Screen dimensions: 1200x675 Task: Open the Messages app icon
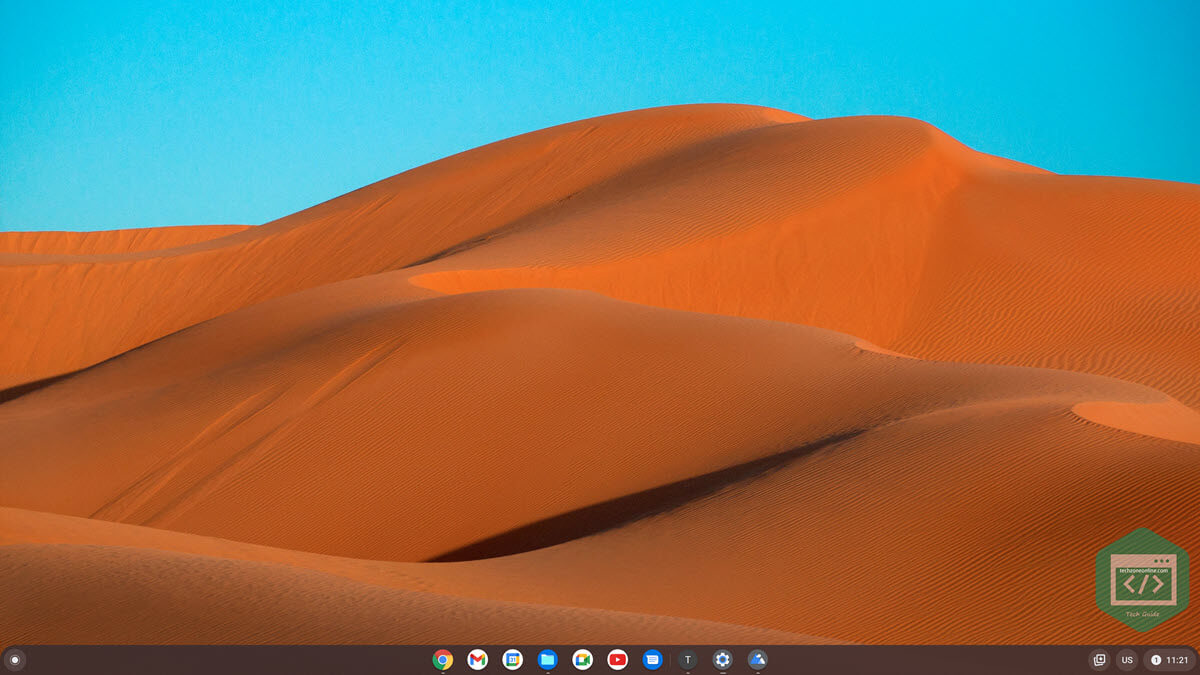(652, 659)
